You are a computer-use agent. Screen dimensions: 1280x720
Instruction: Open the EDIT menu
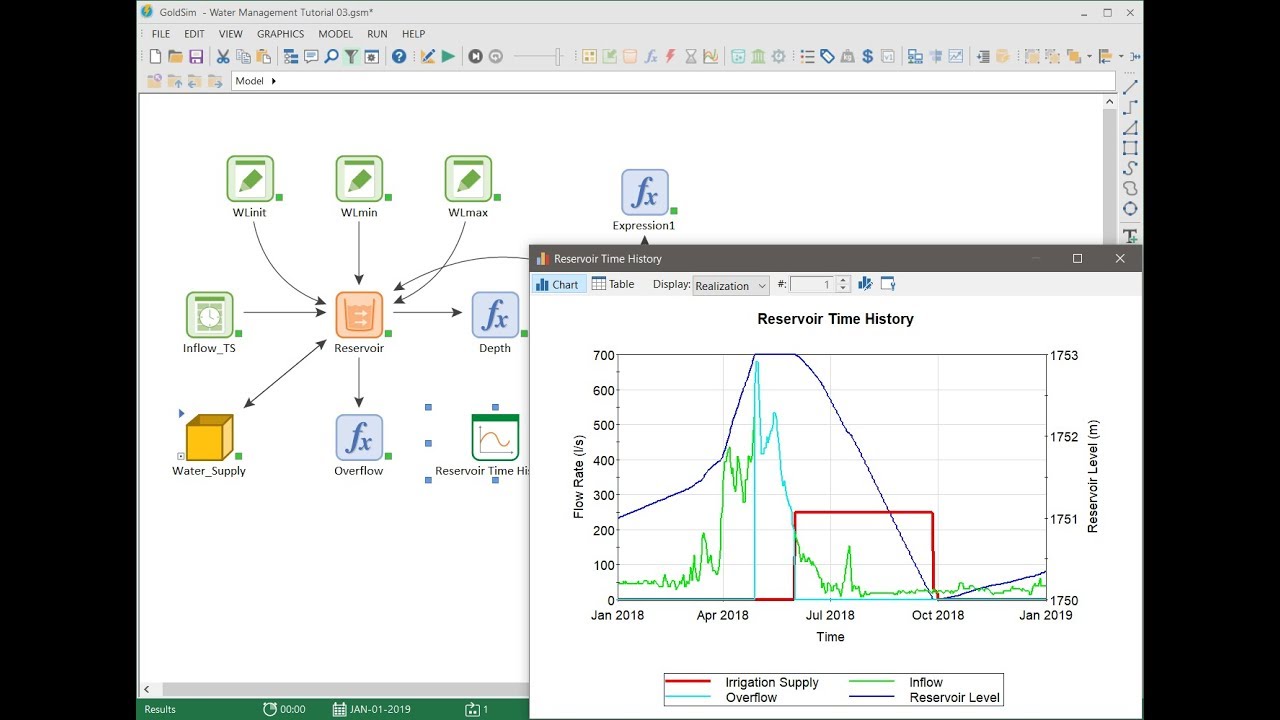click(x=194, y=34)
